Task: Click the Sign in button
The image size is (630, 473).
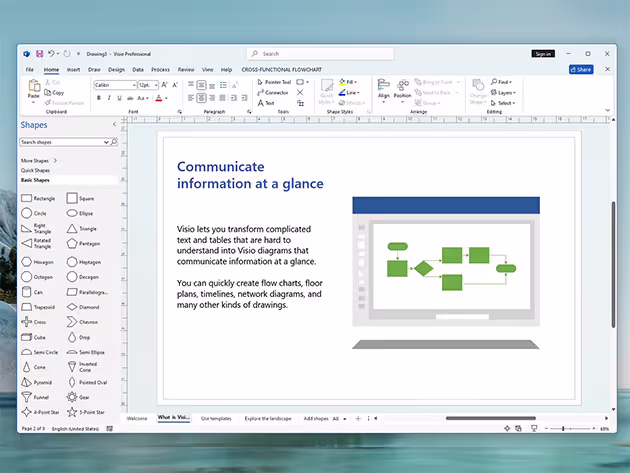Action: point(542,53)
